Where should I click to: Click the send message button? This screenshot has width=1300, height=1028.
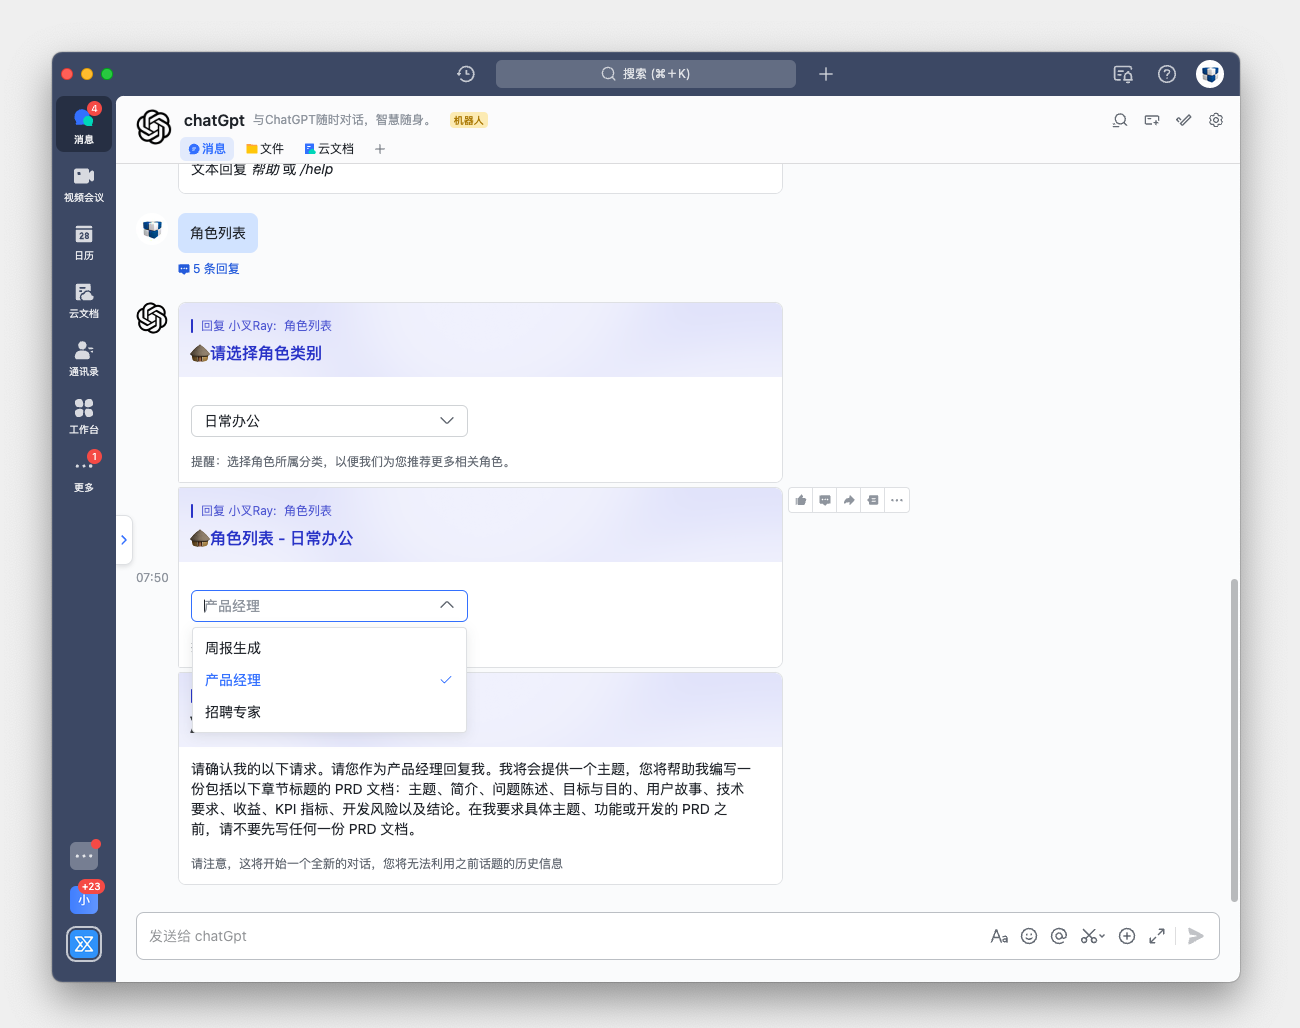pyautogui.click(x=1195, y=936)
